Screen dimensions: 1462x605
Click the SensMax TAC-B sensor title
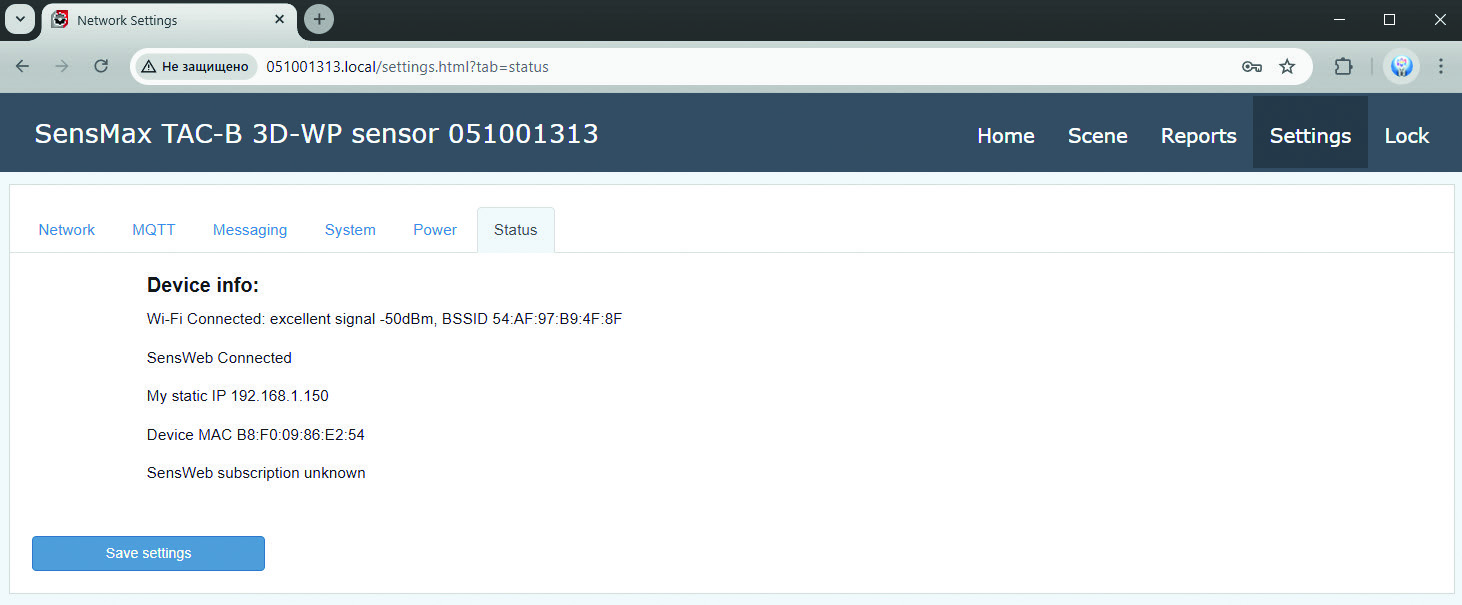pos(316,134)
